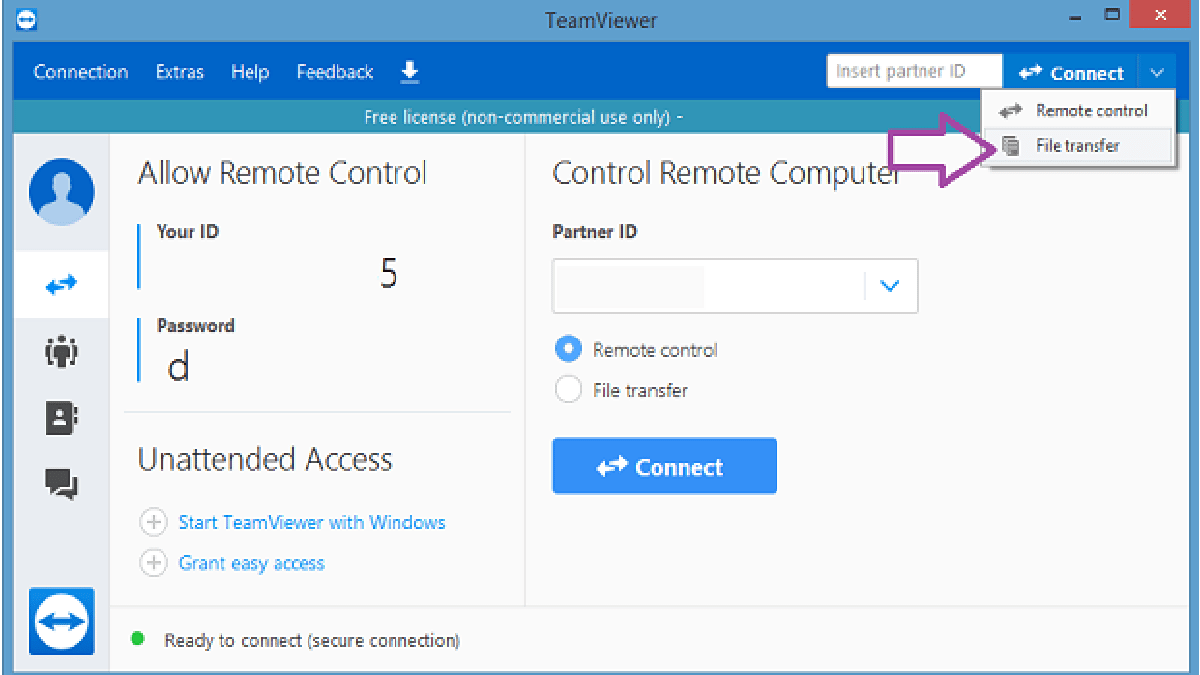The image size is (1200, 675).
Task: Click the TeamViewer logo at bottom left
Action: tap(61, 622)
